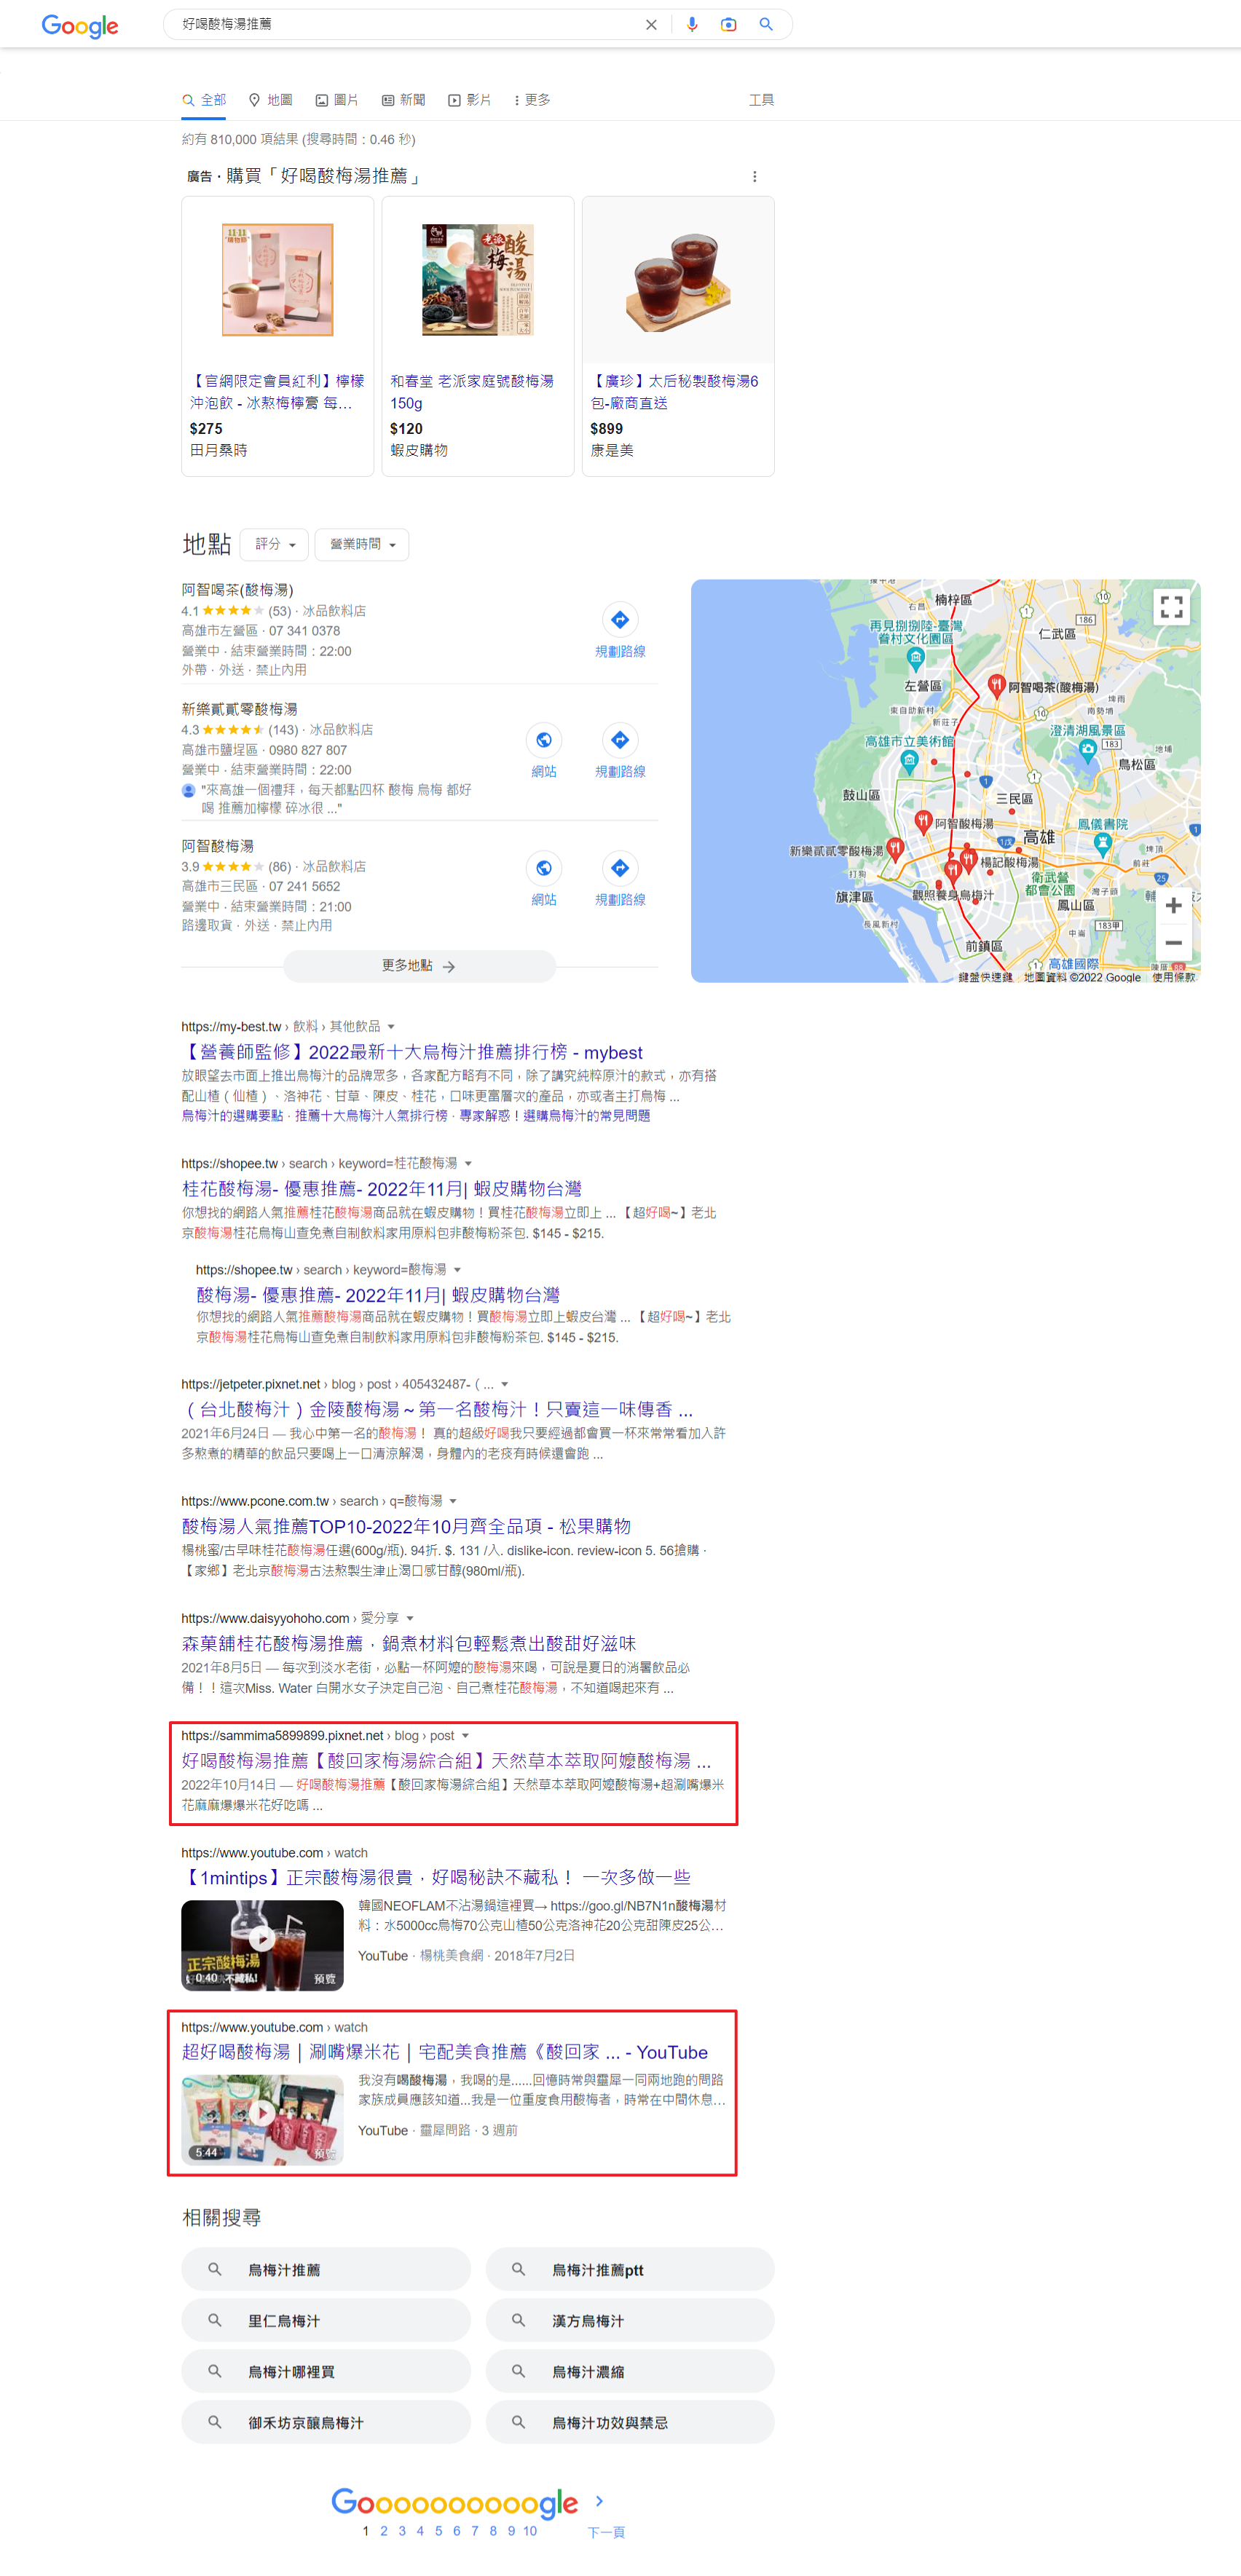Expand options arrow for pcone.com.tw result
This screenshot has width=1241, height=2576.
tap(453, 1501)
